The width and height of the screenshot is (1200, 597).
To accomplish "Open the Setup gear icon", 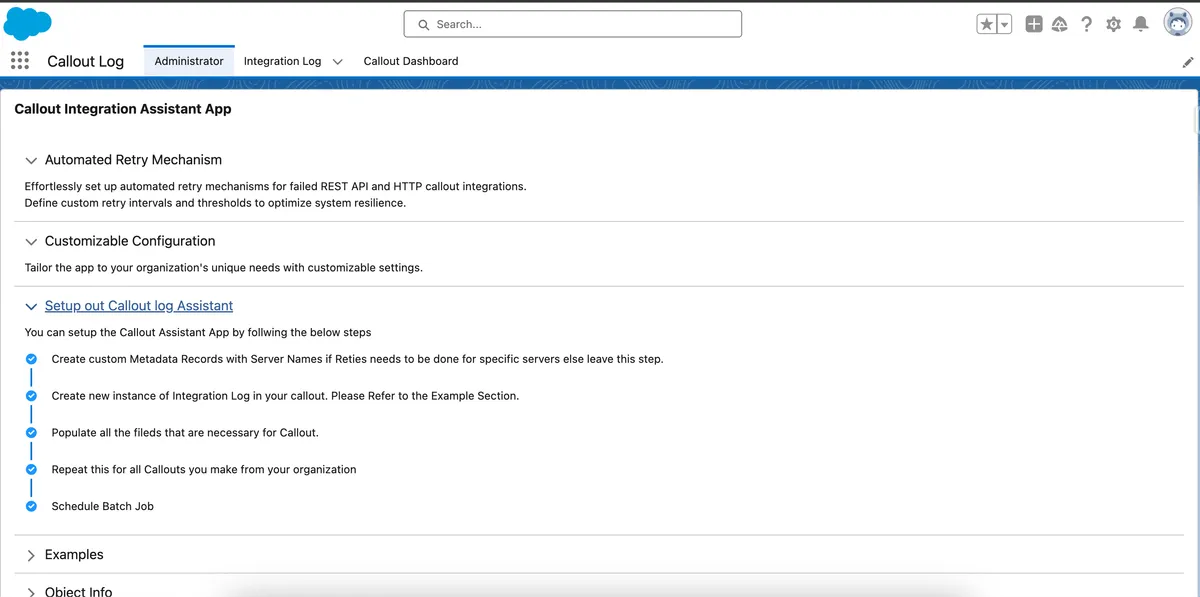I will point(1113,24).
